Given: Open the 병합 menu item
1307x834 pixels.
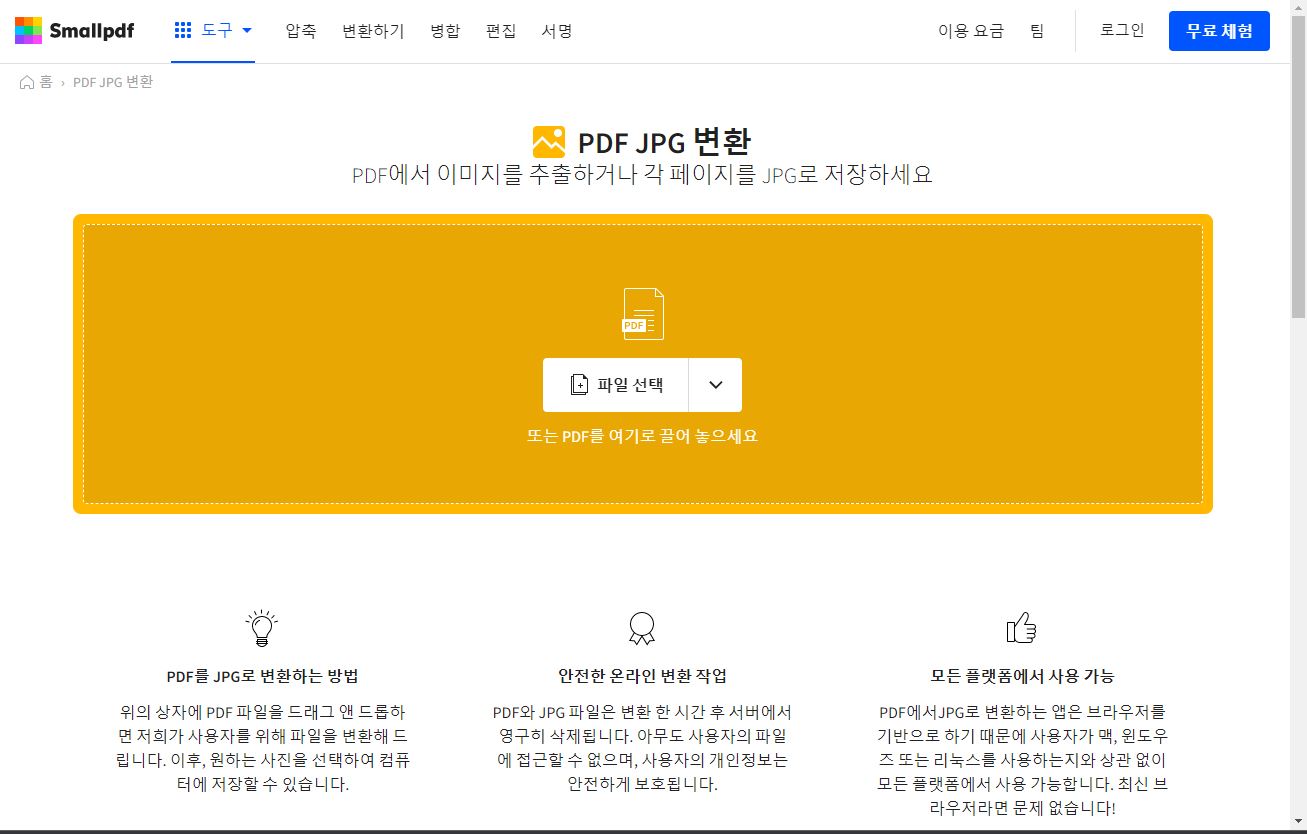Looking at the screenshot, I should (445, 31).
